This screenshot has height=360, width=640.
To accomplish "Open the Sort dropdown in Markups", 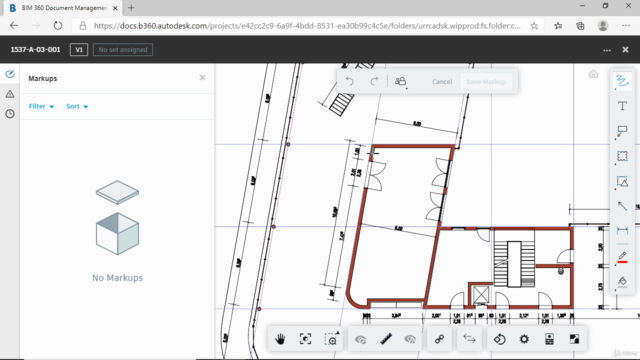I will (x=77, y=106).
